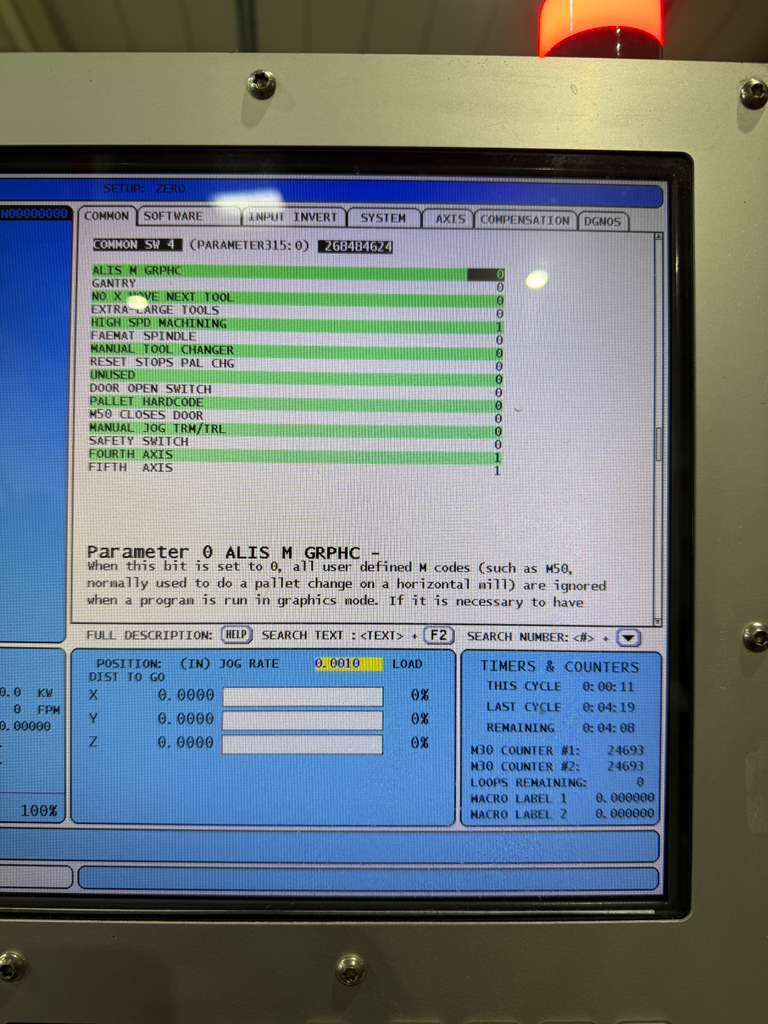Select the SAFETY SWITCH row

297,442
